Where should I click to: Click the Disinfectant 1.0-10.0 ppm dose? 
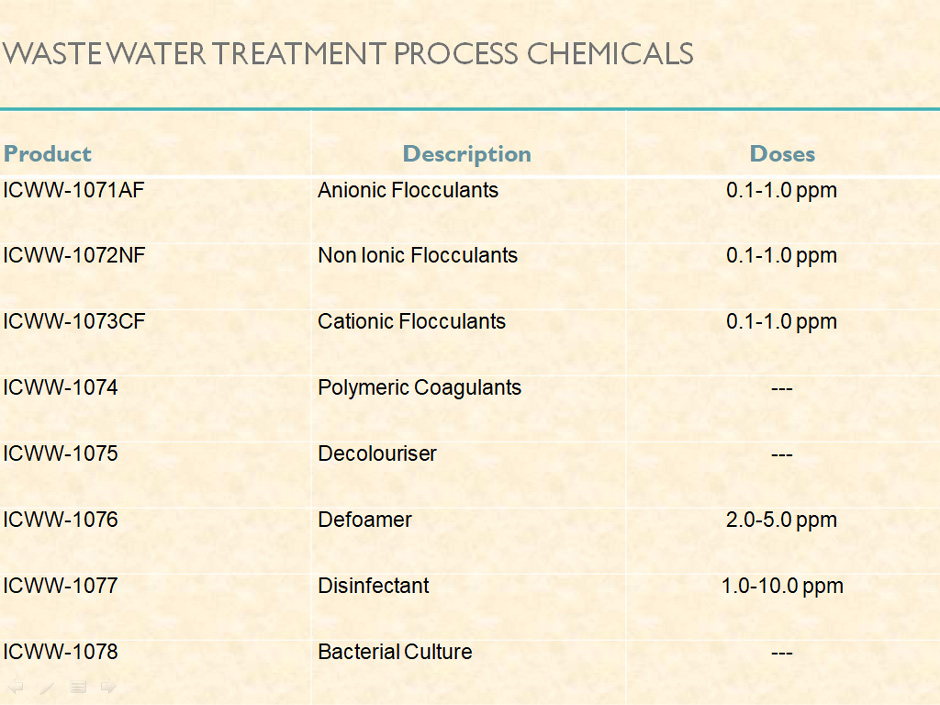click(x=782, y=586)
